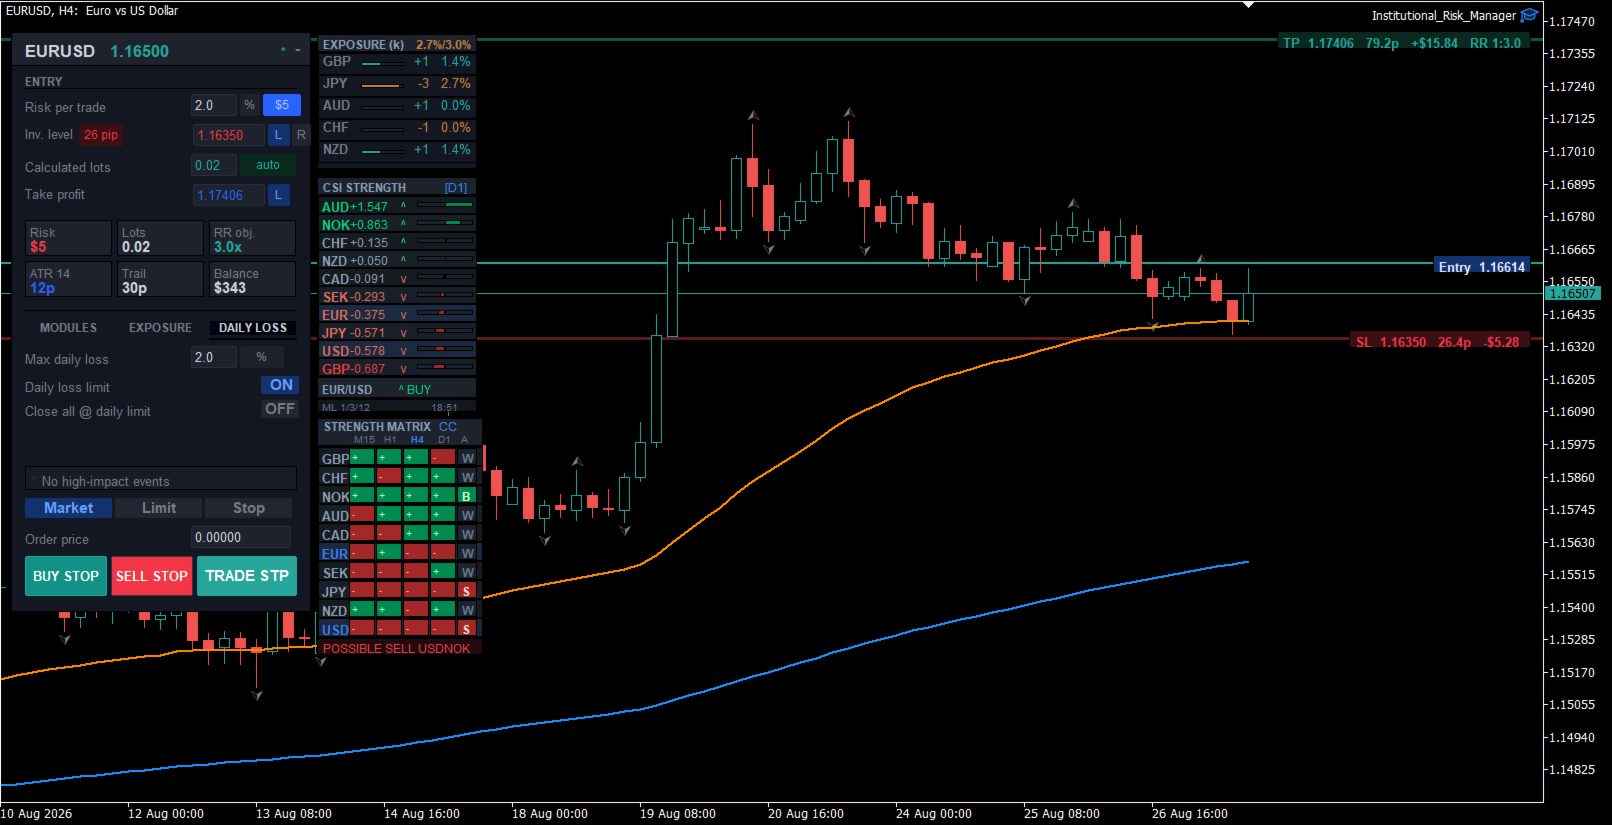Click the red SL 1.16350 stop loss line label
This screenshot has width=1612, height=825.
coord(1439,342)
